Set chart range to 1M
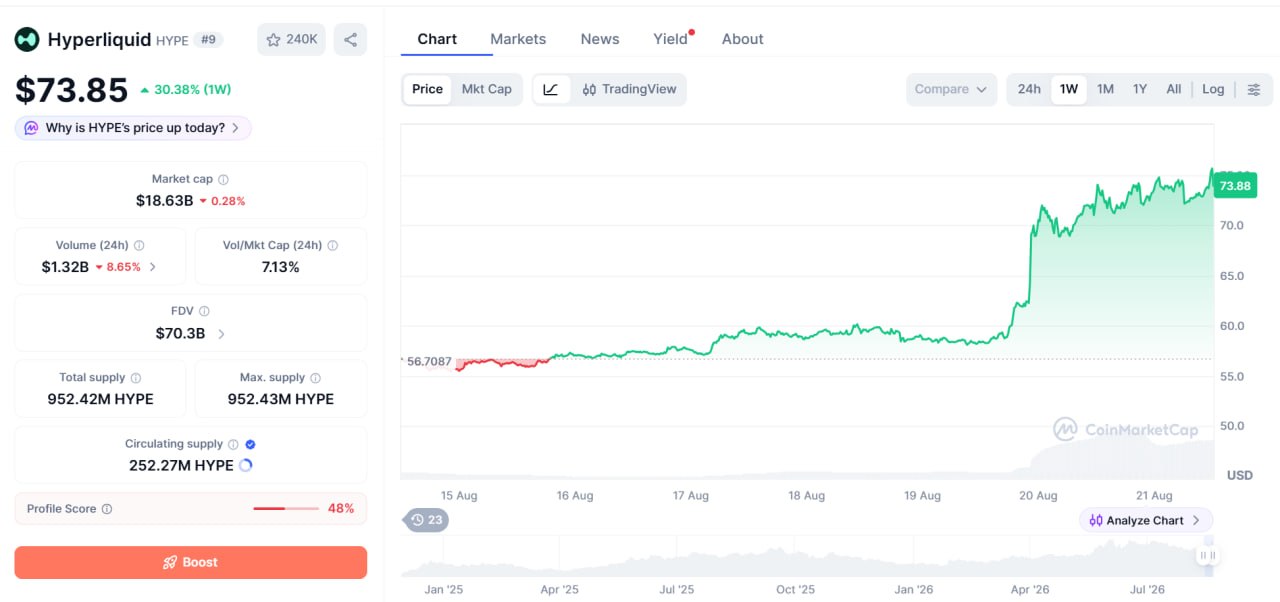Screen dimensions: 1280x602 (x=1105, y=89)
